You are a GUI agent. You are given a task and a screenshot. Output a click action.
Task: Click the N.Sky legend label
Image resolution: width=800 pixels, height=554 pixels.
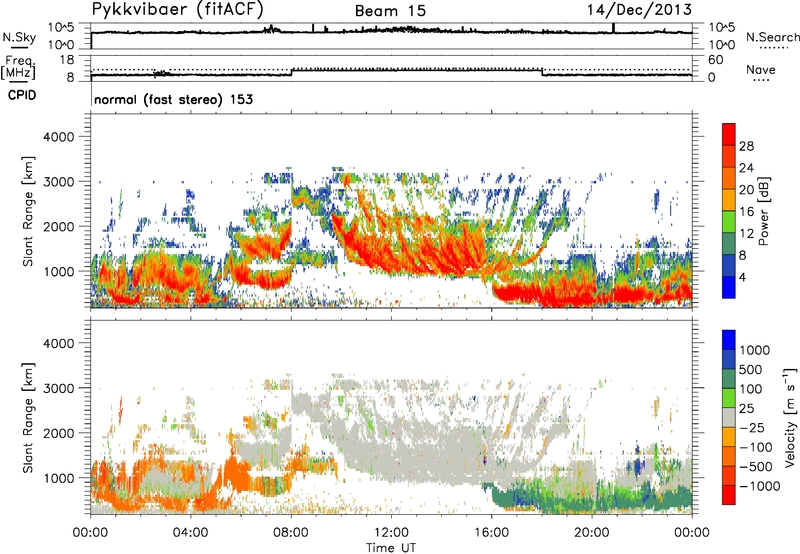[x=19, y=37]
